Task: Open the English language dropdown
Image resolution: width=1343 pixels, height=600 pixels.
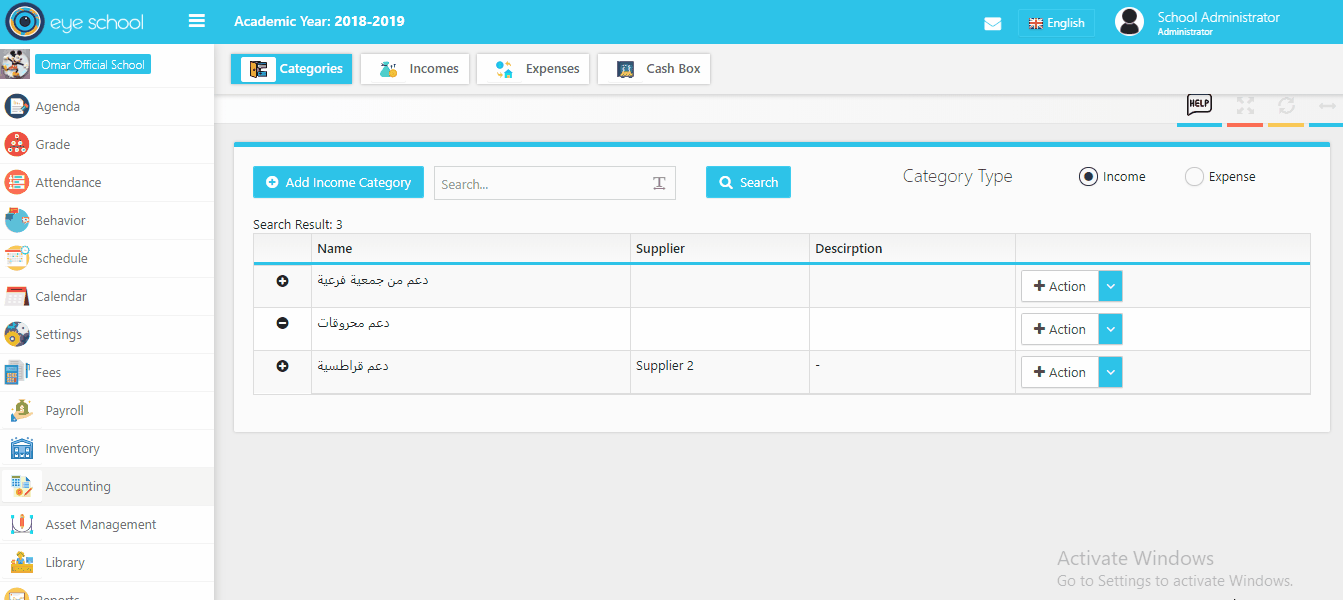Action: tap(1056, 23)
